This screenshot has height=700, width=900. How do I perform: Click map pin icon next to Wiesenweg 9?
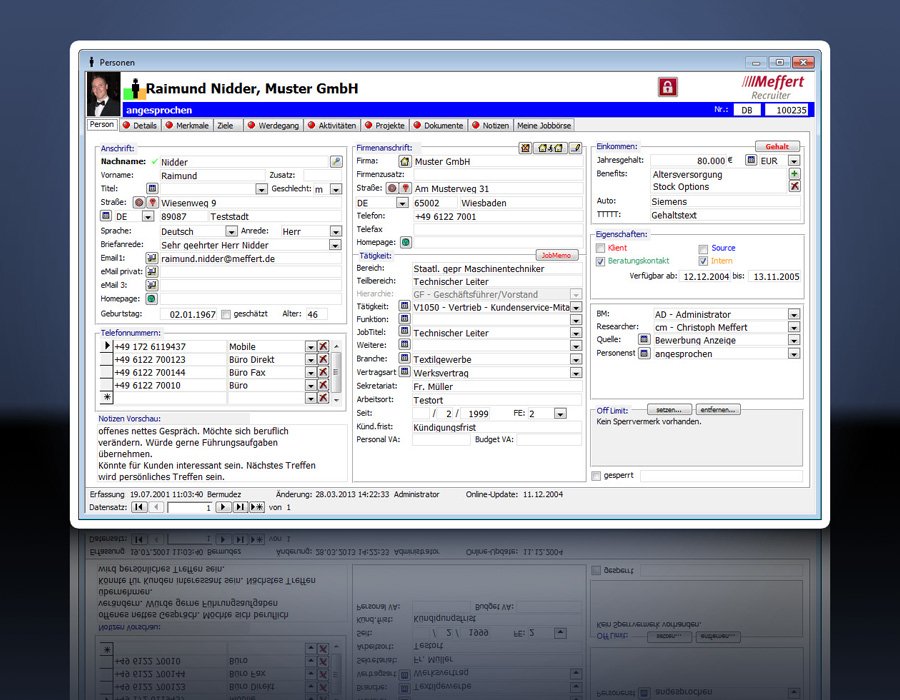pos(152,203)
